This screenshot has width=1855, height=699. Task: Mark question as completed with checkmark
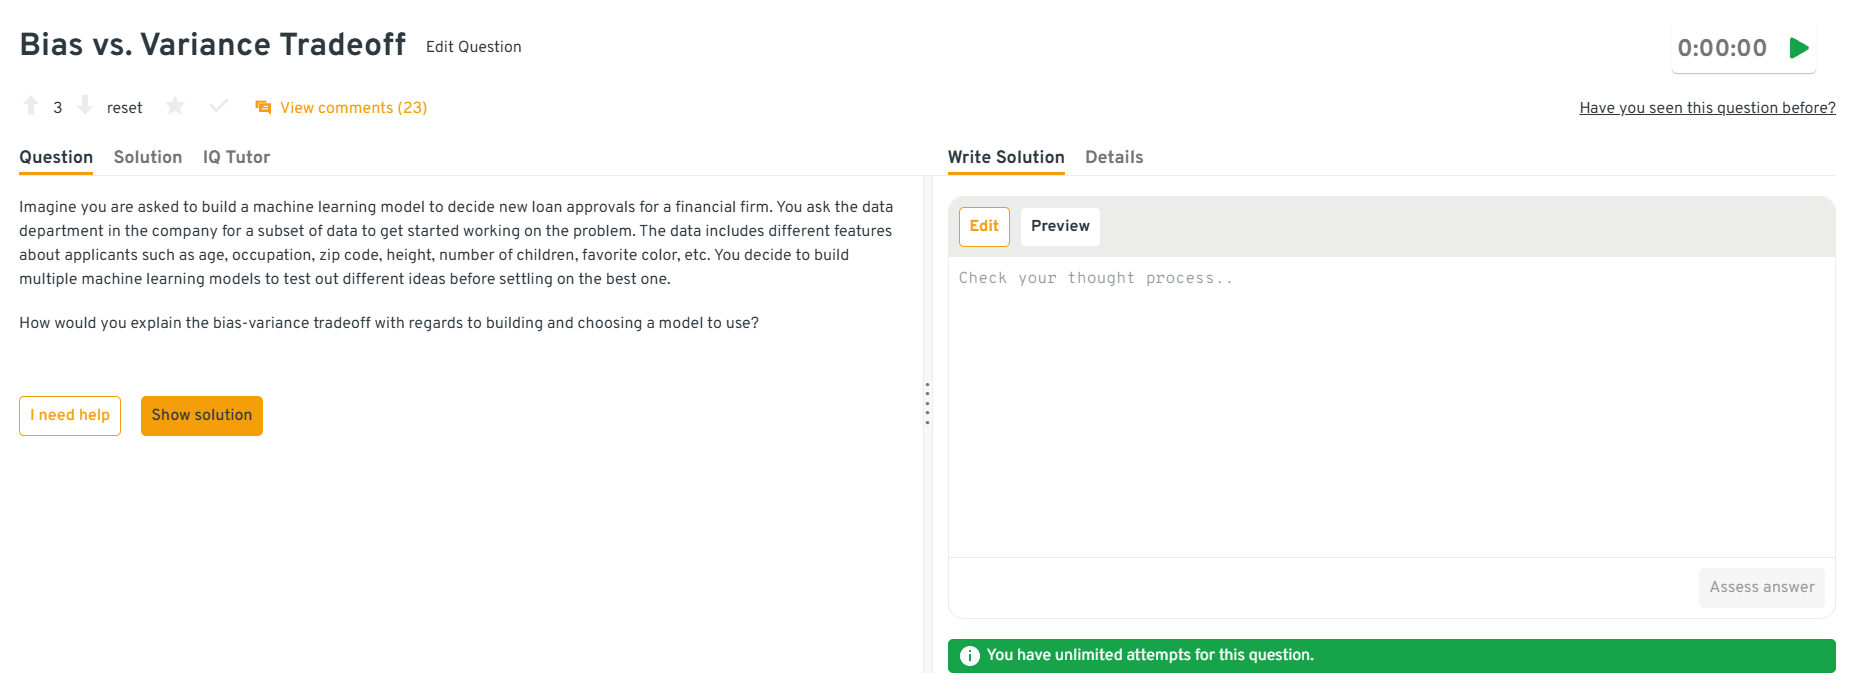219,106
